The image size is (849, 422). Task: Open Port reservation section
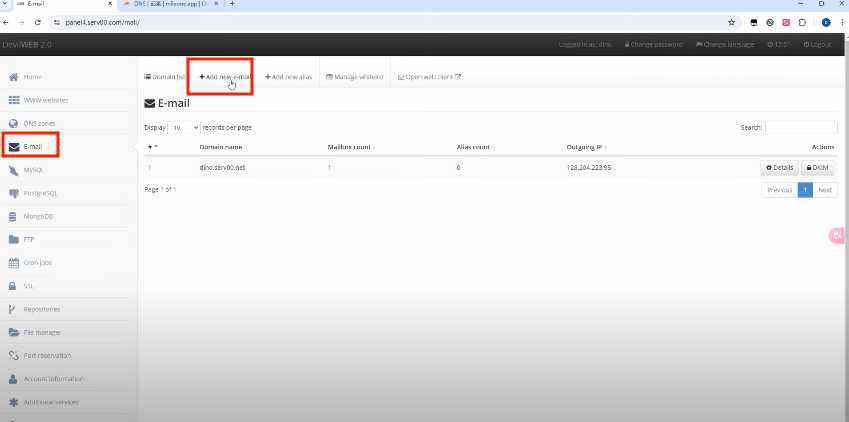[40, 356]
